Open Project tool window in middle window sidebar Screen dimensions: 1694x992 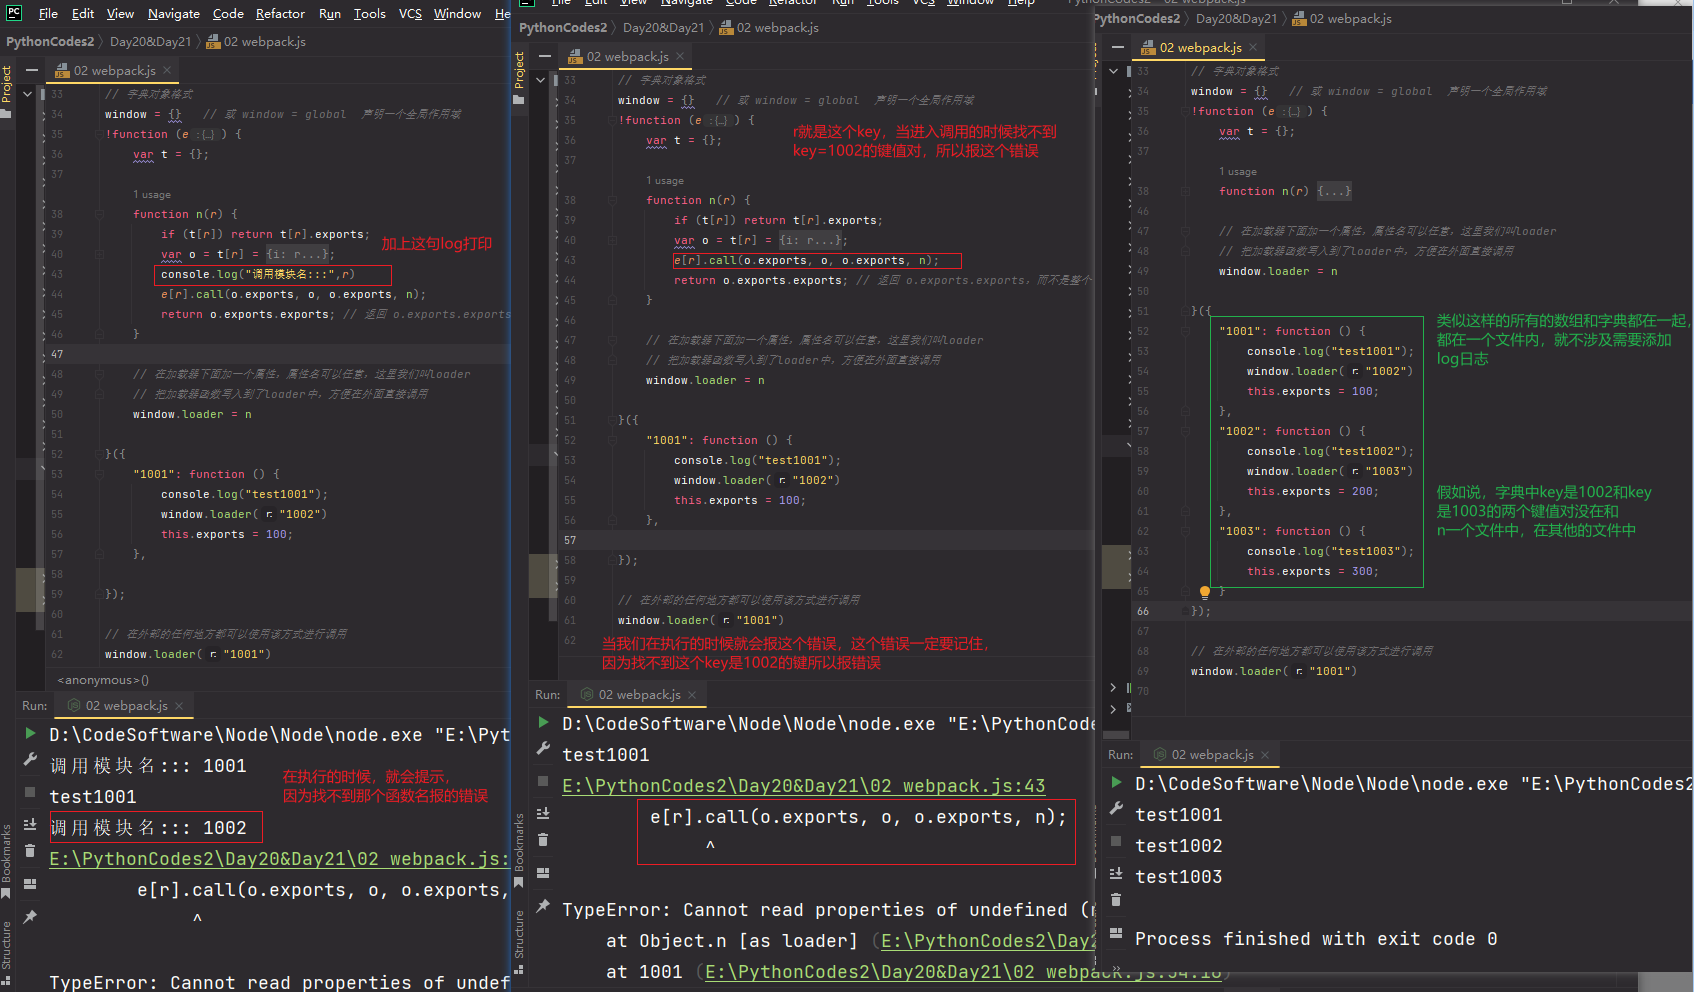pos(519,77)
